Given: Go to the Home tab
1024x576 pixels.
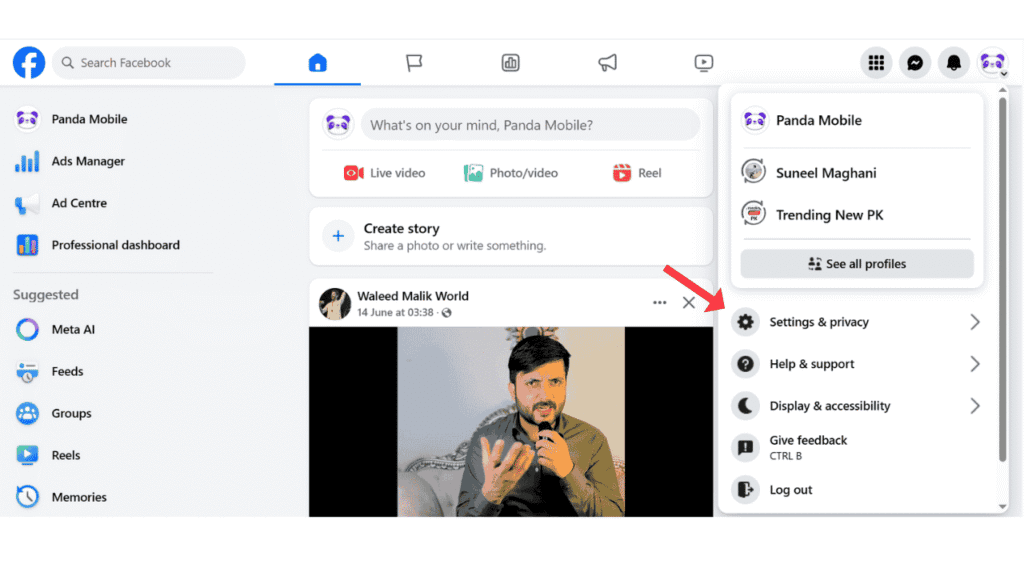Looking at the screenshot, I should [x=317, y=63].
